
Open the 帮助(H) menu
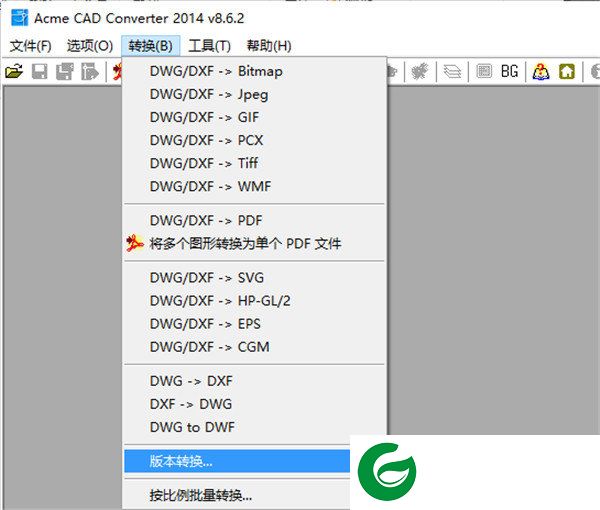(269, 46)
